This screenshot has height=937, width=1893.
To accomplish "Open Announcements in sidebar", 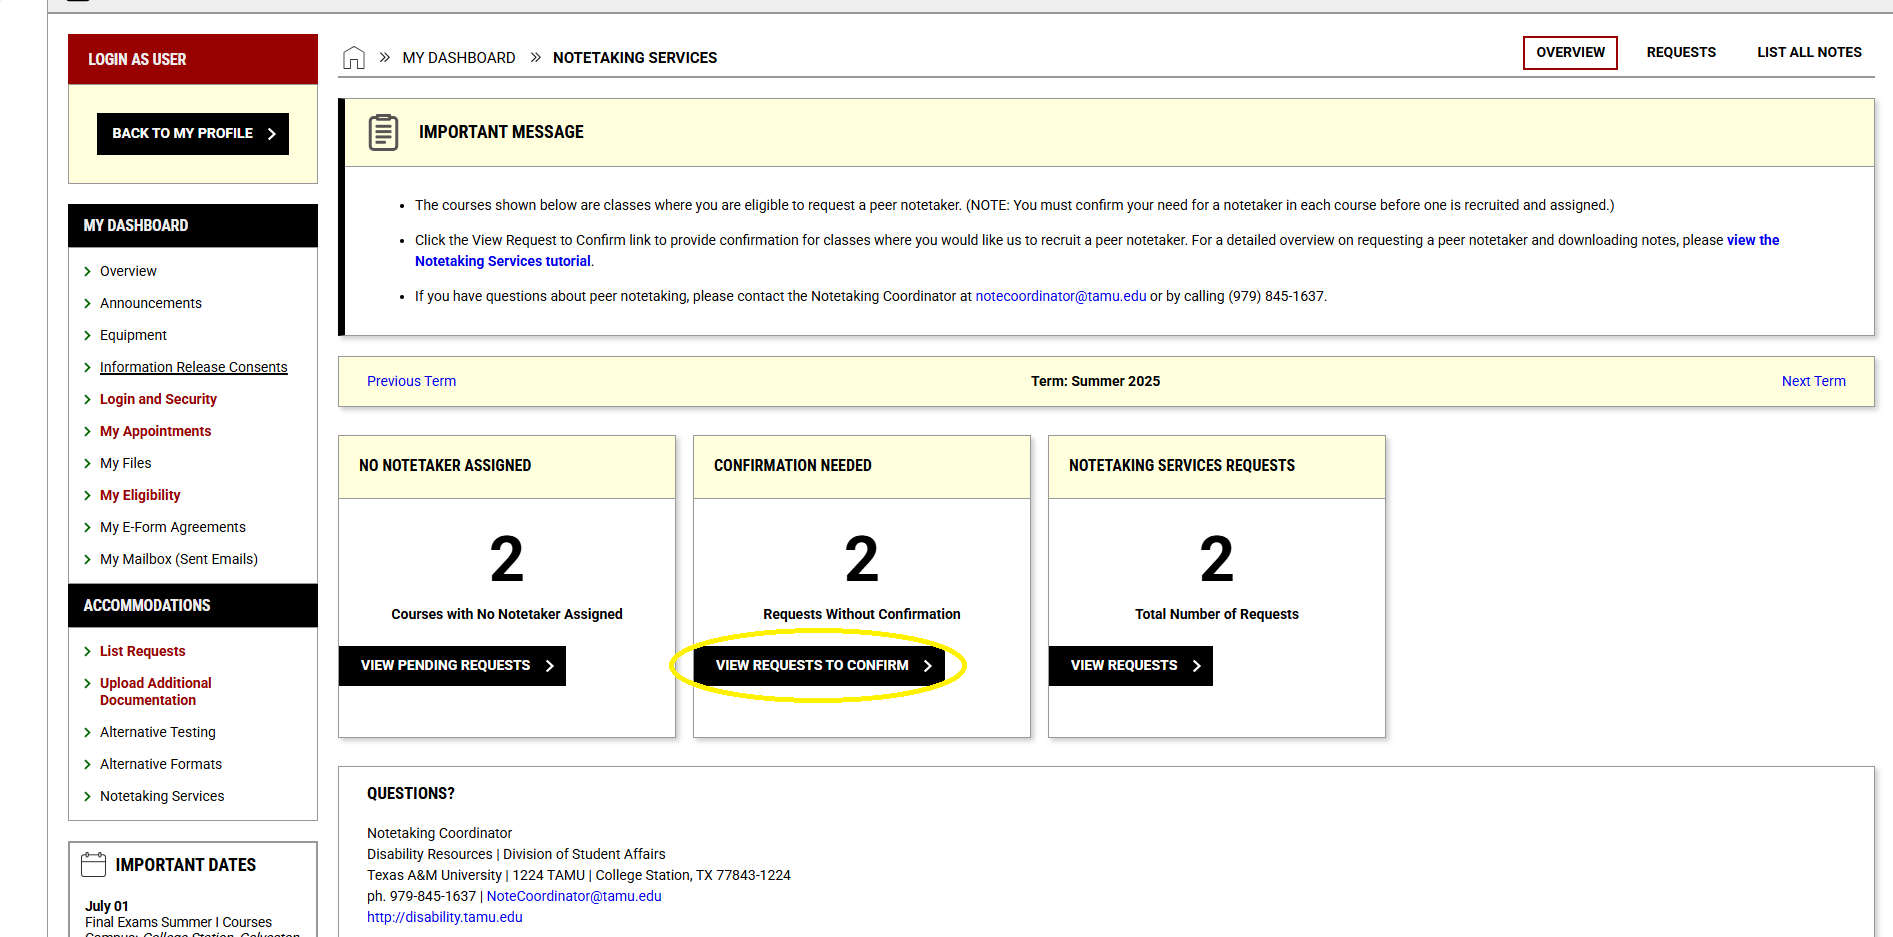I will pyautogui.click(x=151, y=303).
